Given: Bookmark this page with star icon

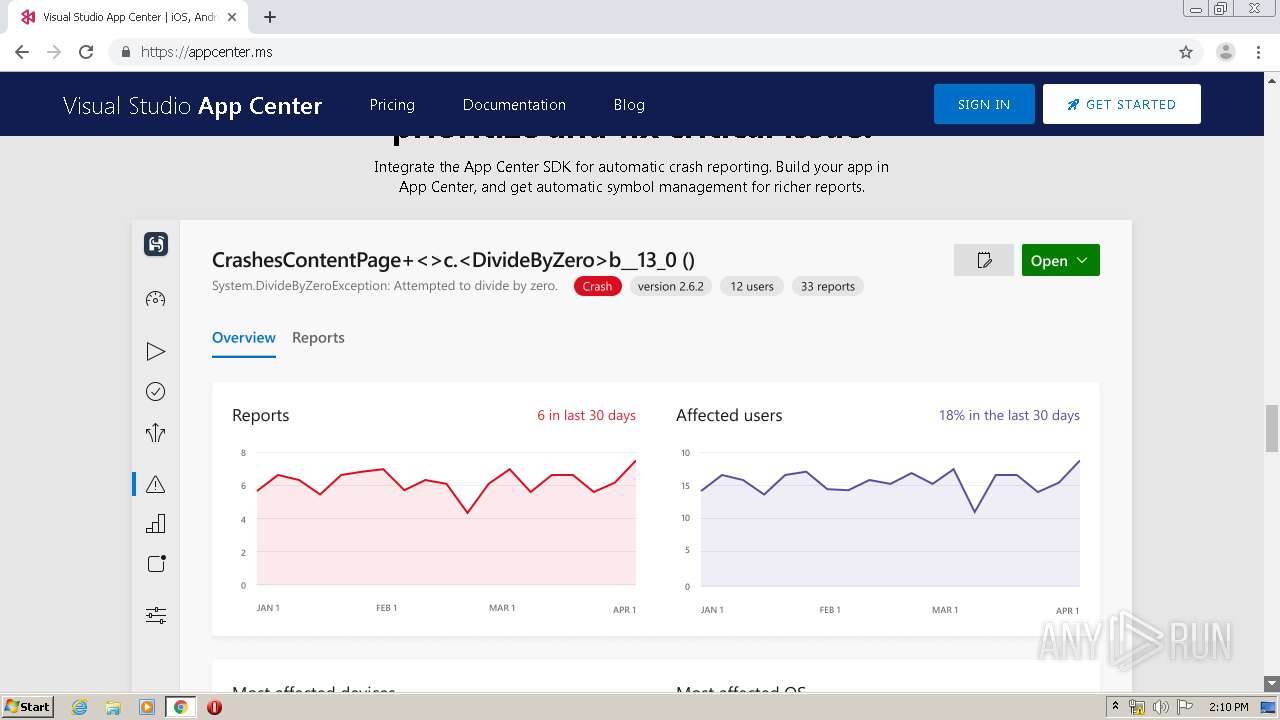Looking at the screenshot, I should (x=1186, y=52).
